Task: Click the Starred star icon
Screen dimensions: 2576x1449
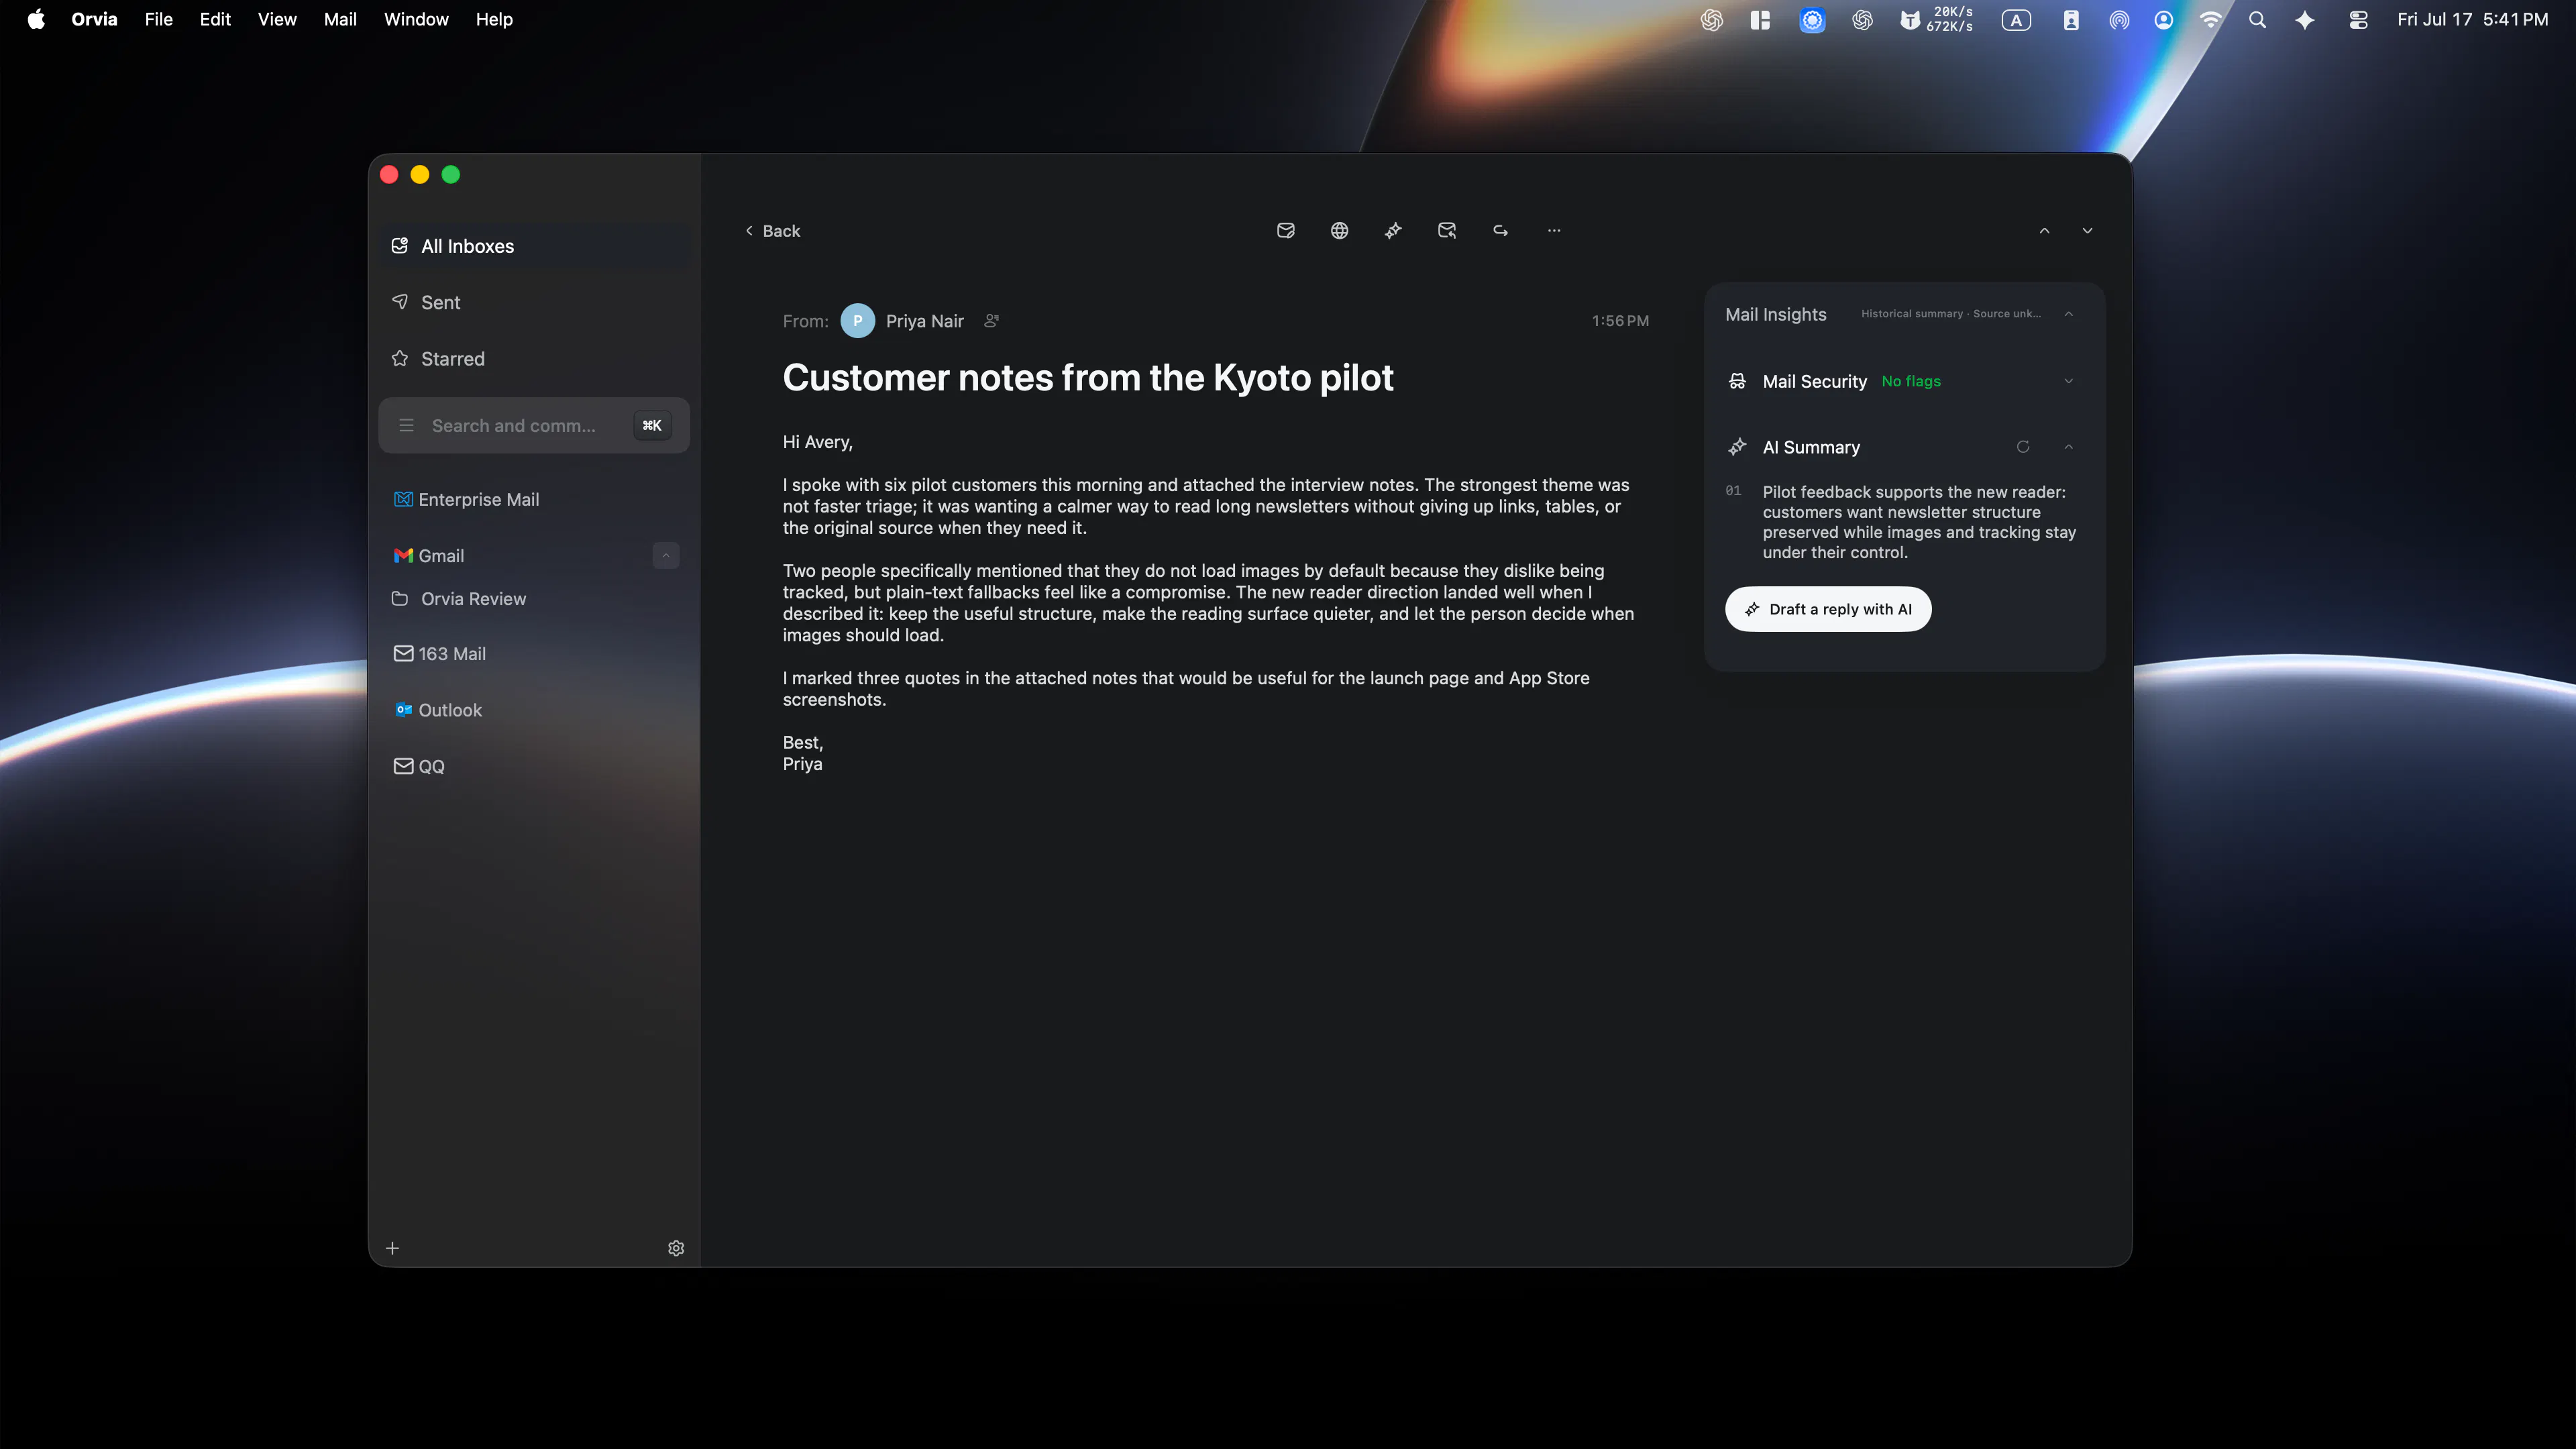Action: coord(400,358)
